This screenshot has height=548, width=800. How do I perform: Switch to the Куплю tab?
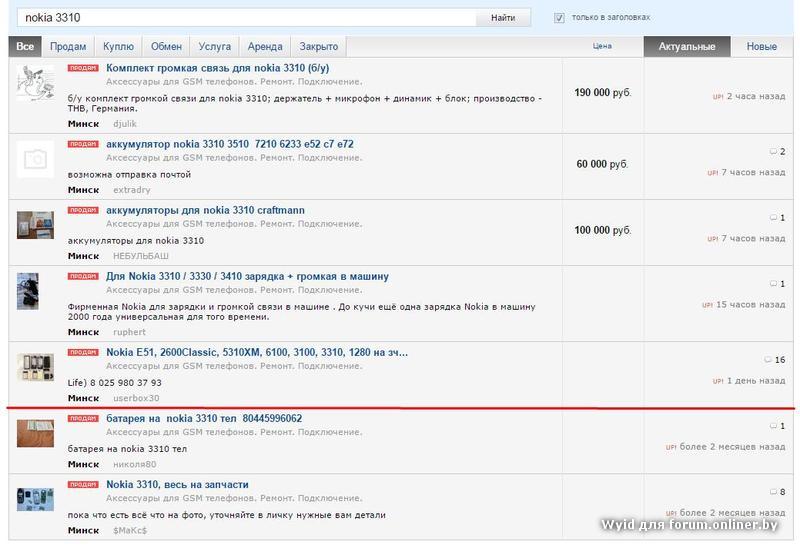pyautogui.click(x=118, y=46)
